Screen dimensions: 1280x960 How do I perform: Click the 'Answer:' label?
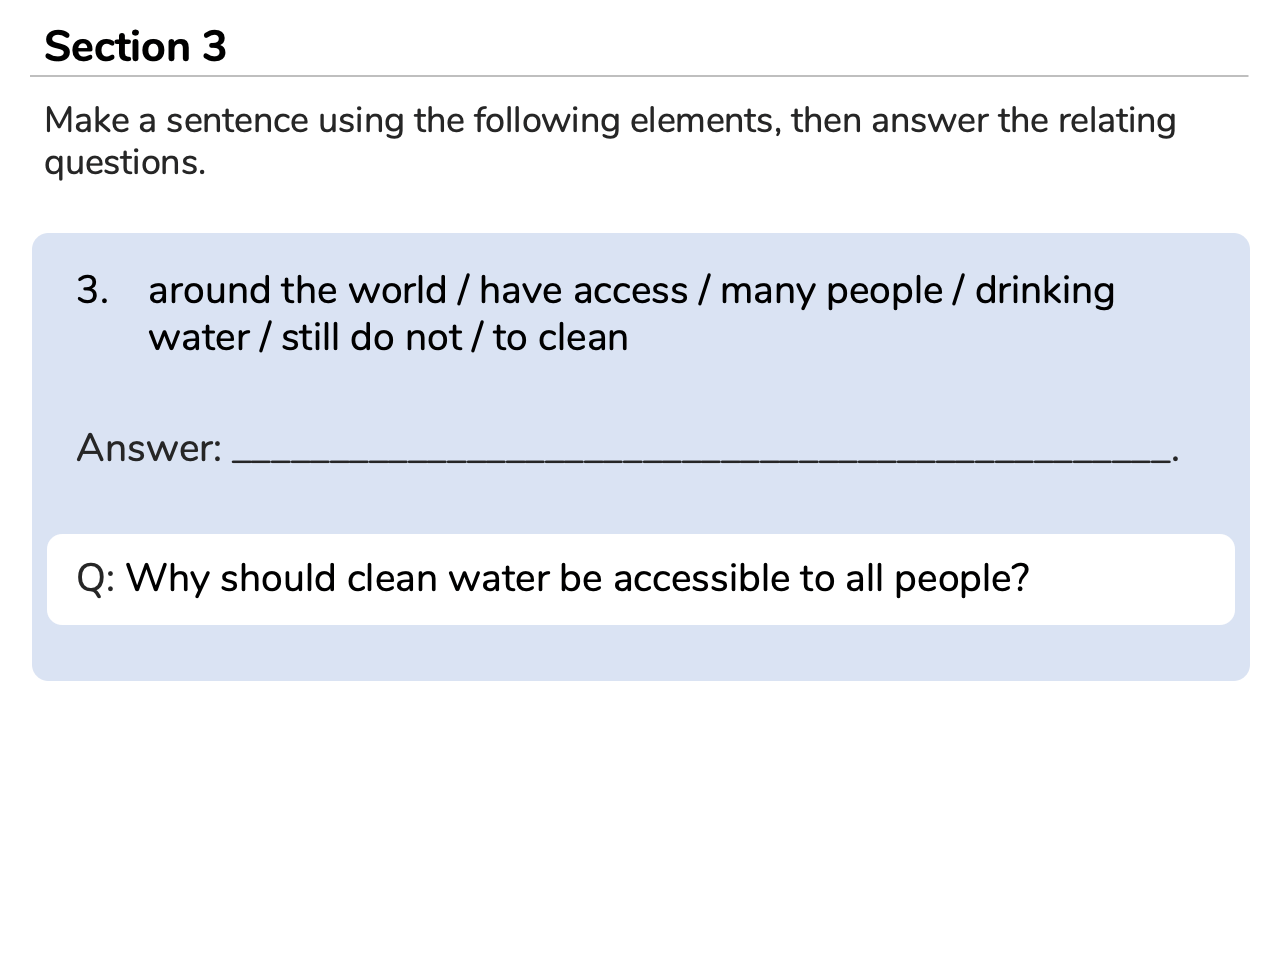coord(149,448)
